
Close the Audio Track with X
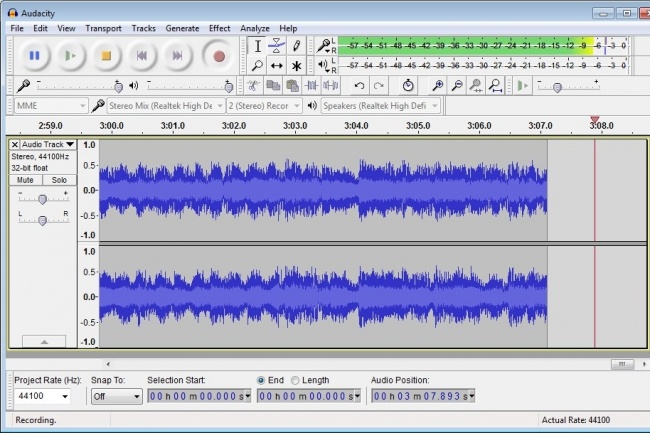(x=15, y=144)
